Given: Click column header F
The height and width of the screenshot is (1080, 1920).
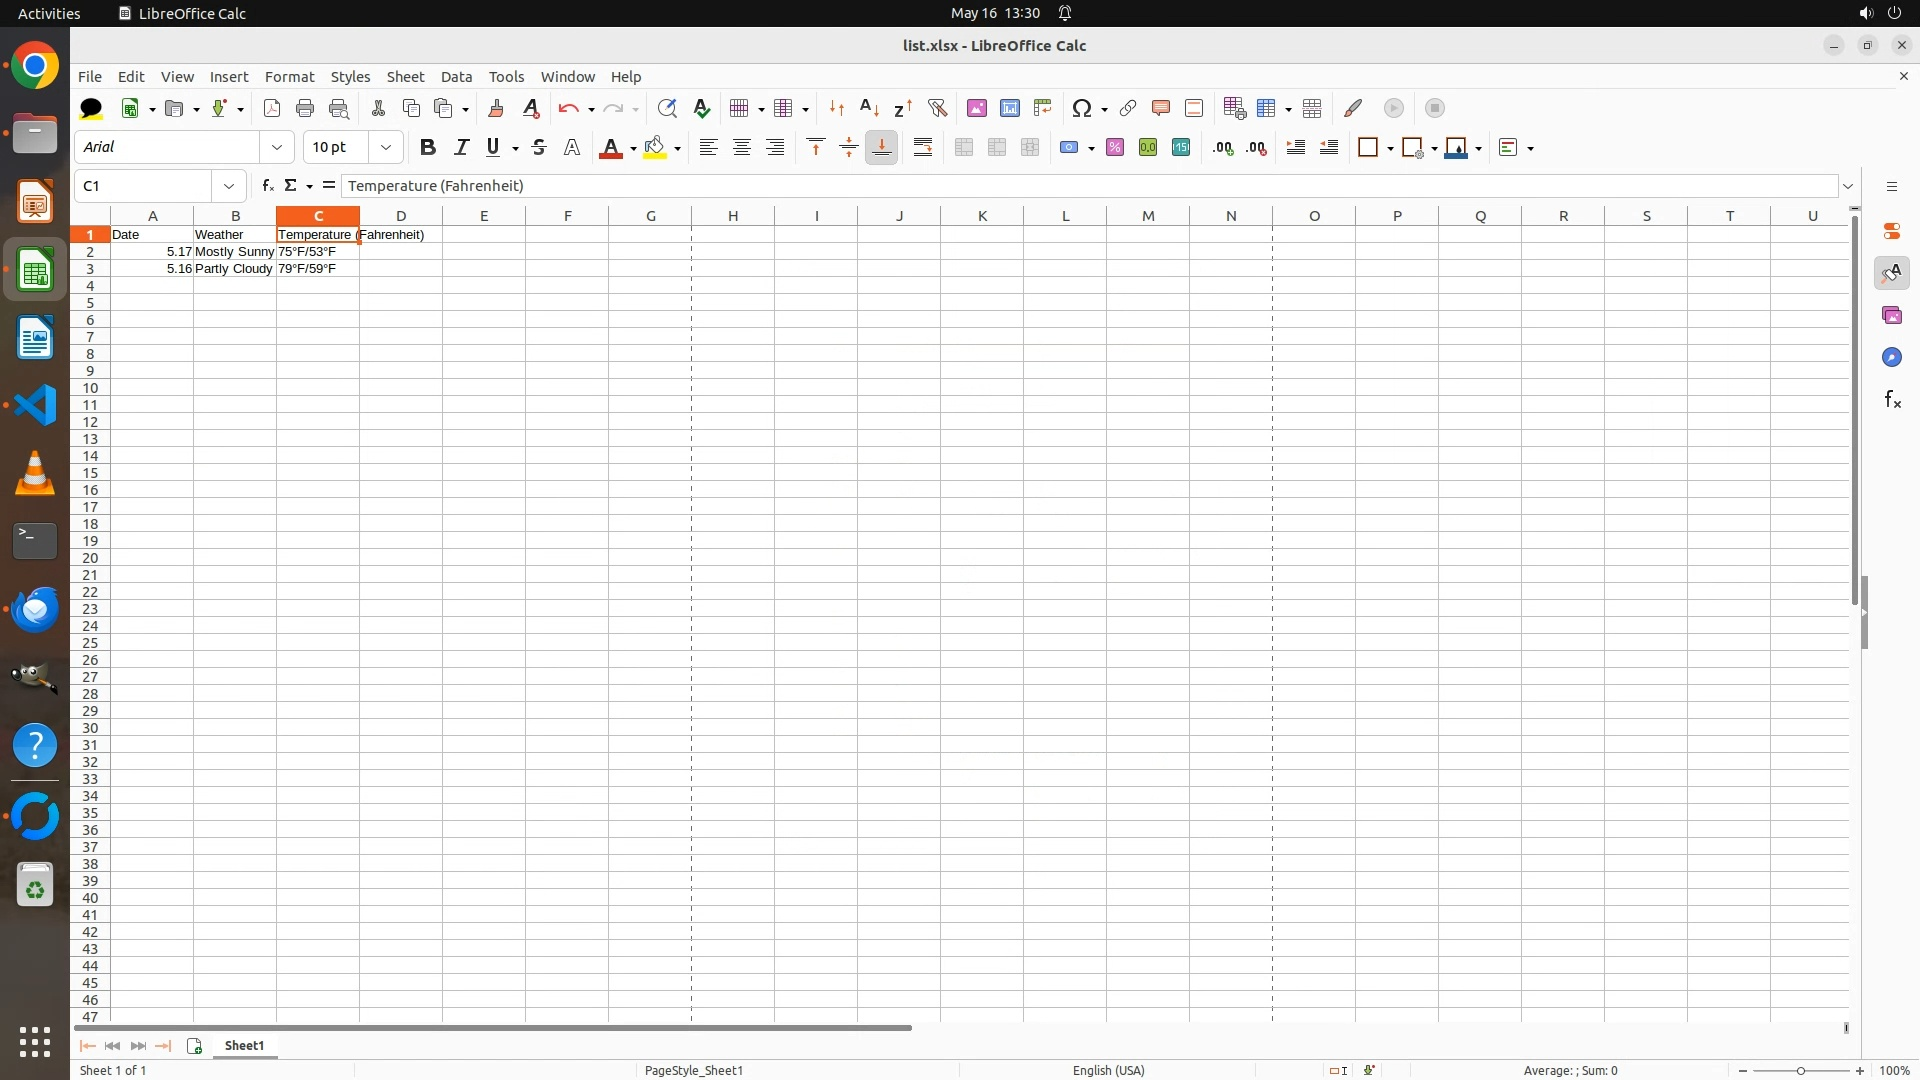Looking at the screenshot, I should pyautogui.click(x=567, y=216).
